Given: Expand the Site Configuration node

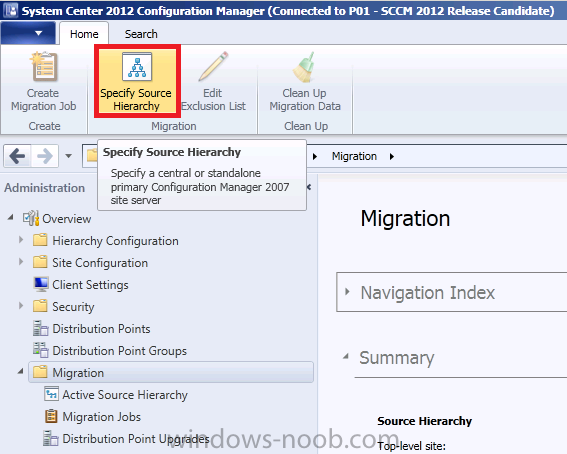Looking at the screenshot, I should pos(21,262).
